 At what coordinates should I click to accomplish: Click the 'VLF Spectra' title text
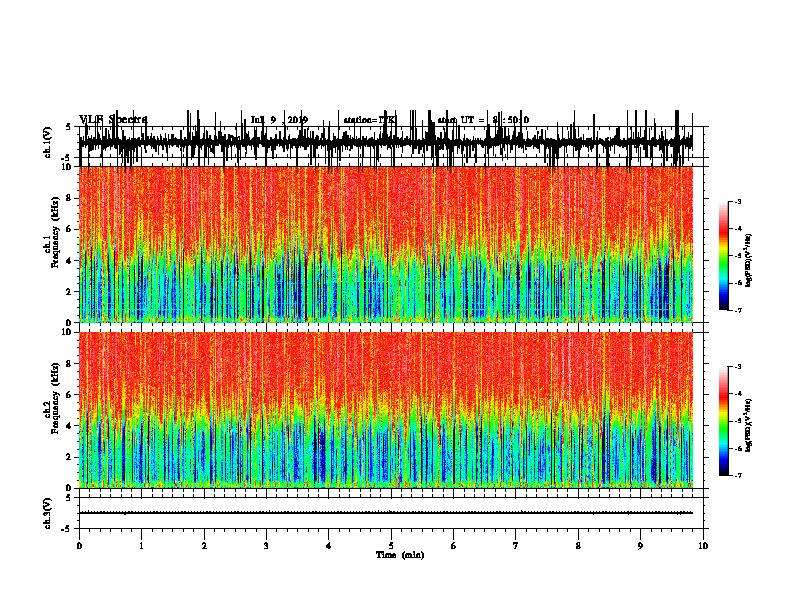tap(113, 120)
